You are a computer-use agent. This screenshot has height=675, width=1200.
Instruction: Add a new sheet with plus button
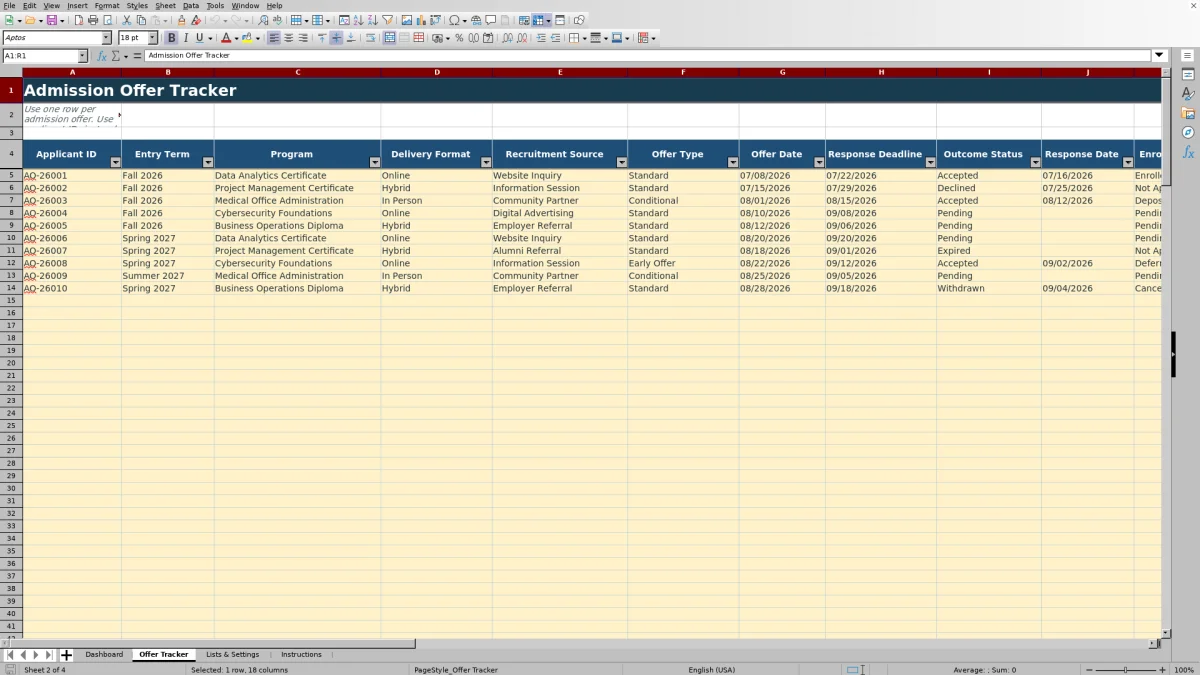point(67,655)
